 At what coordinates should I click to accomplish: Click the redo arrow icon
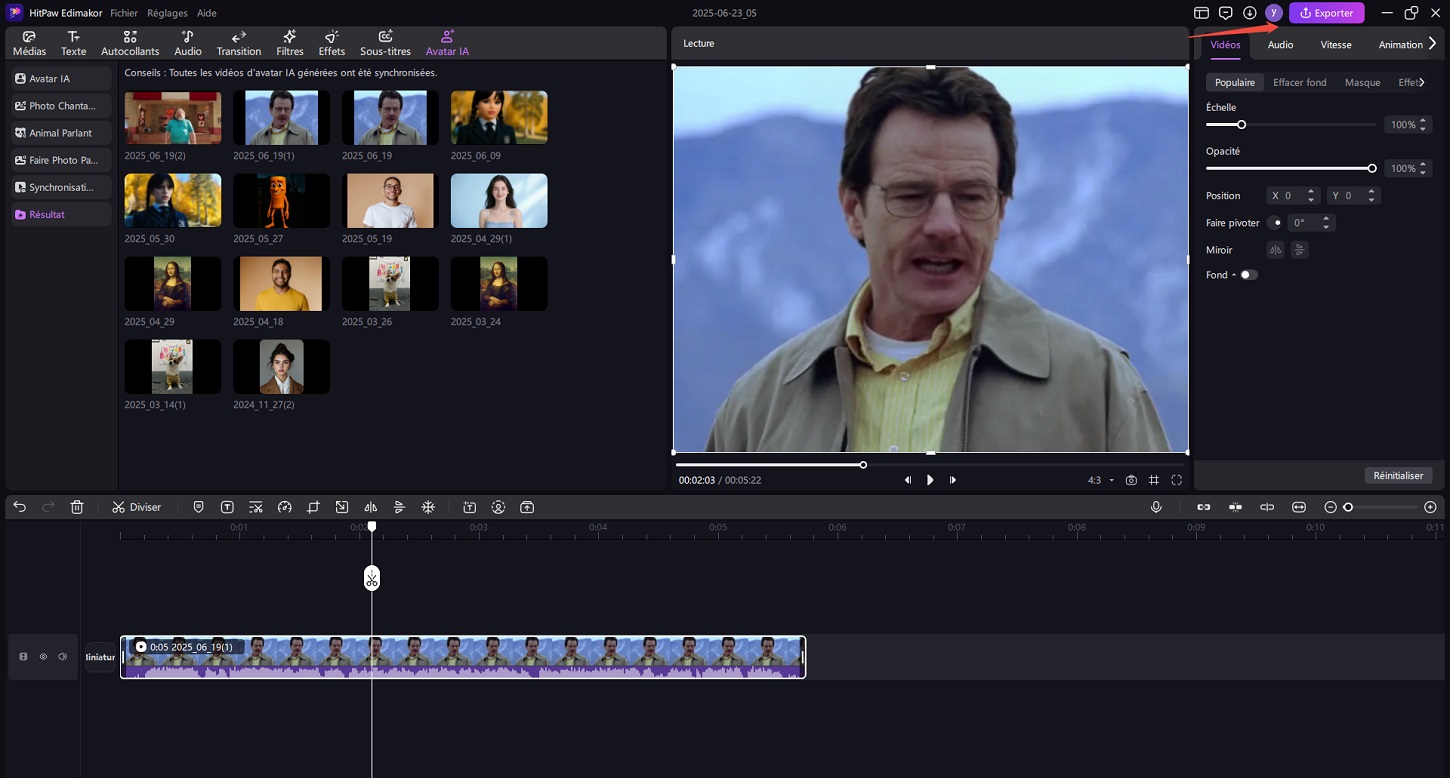pyautogui.click(x=48, y=507)
